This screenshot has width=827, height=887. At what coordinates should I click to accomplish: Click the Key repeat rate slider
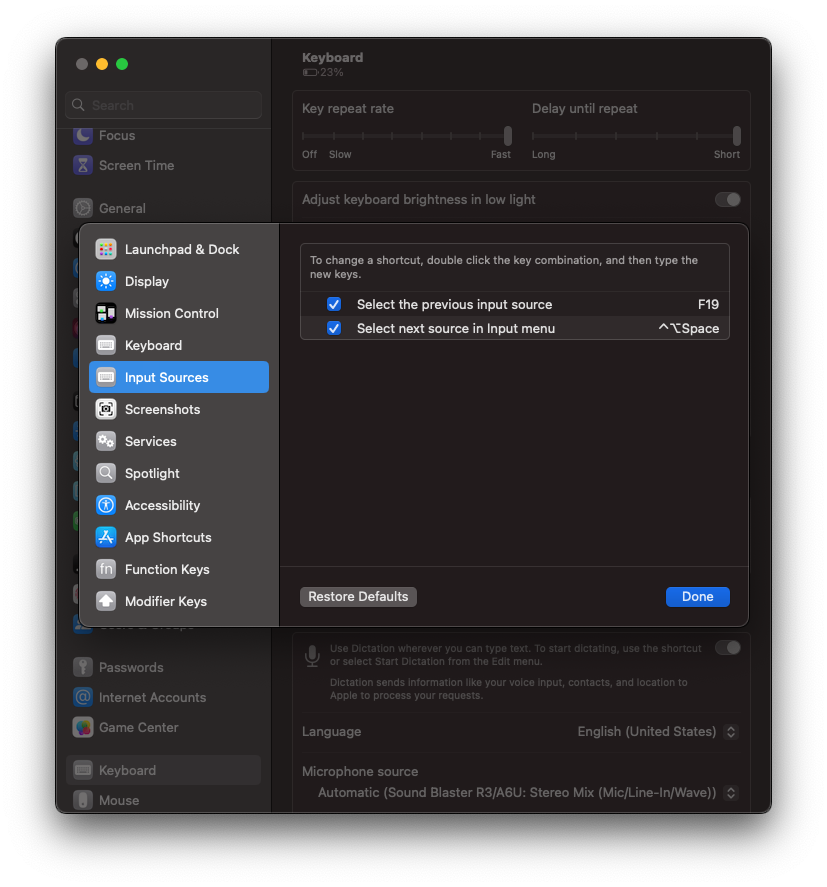pyautogui.click(x=407, y=136)
